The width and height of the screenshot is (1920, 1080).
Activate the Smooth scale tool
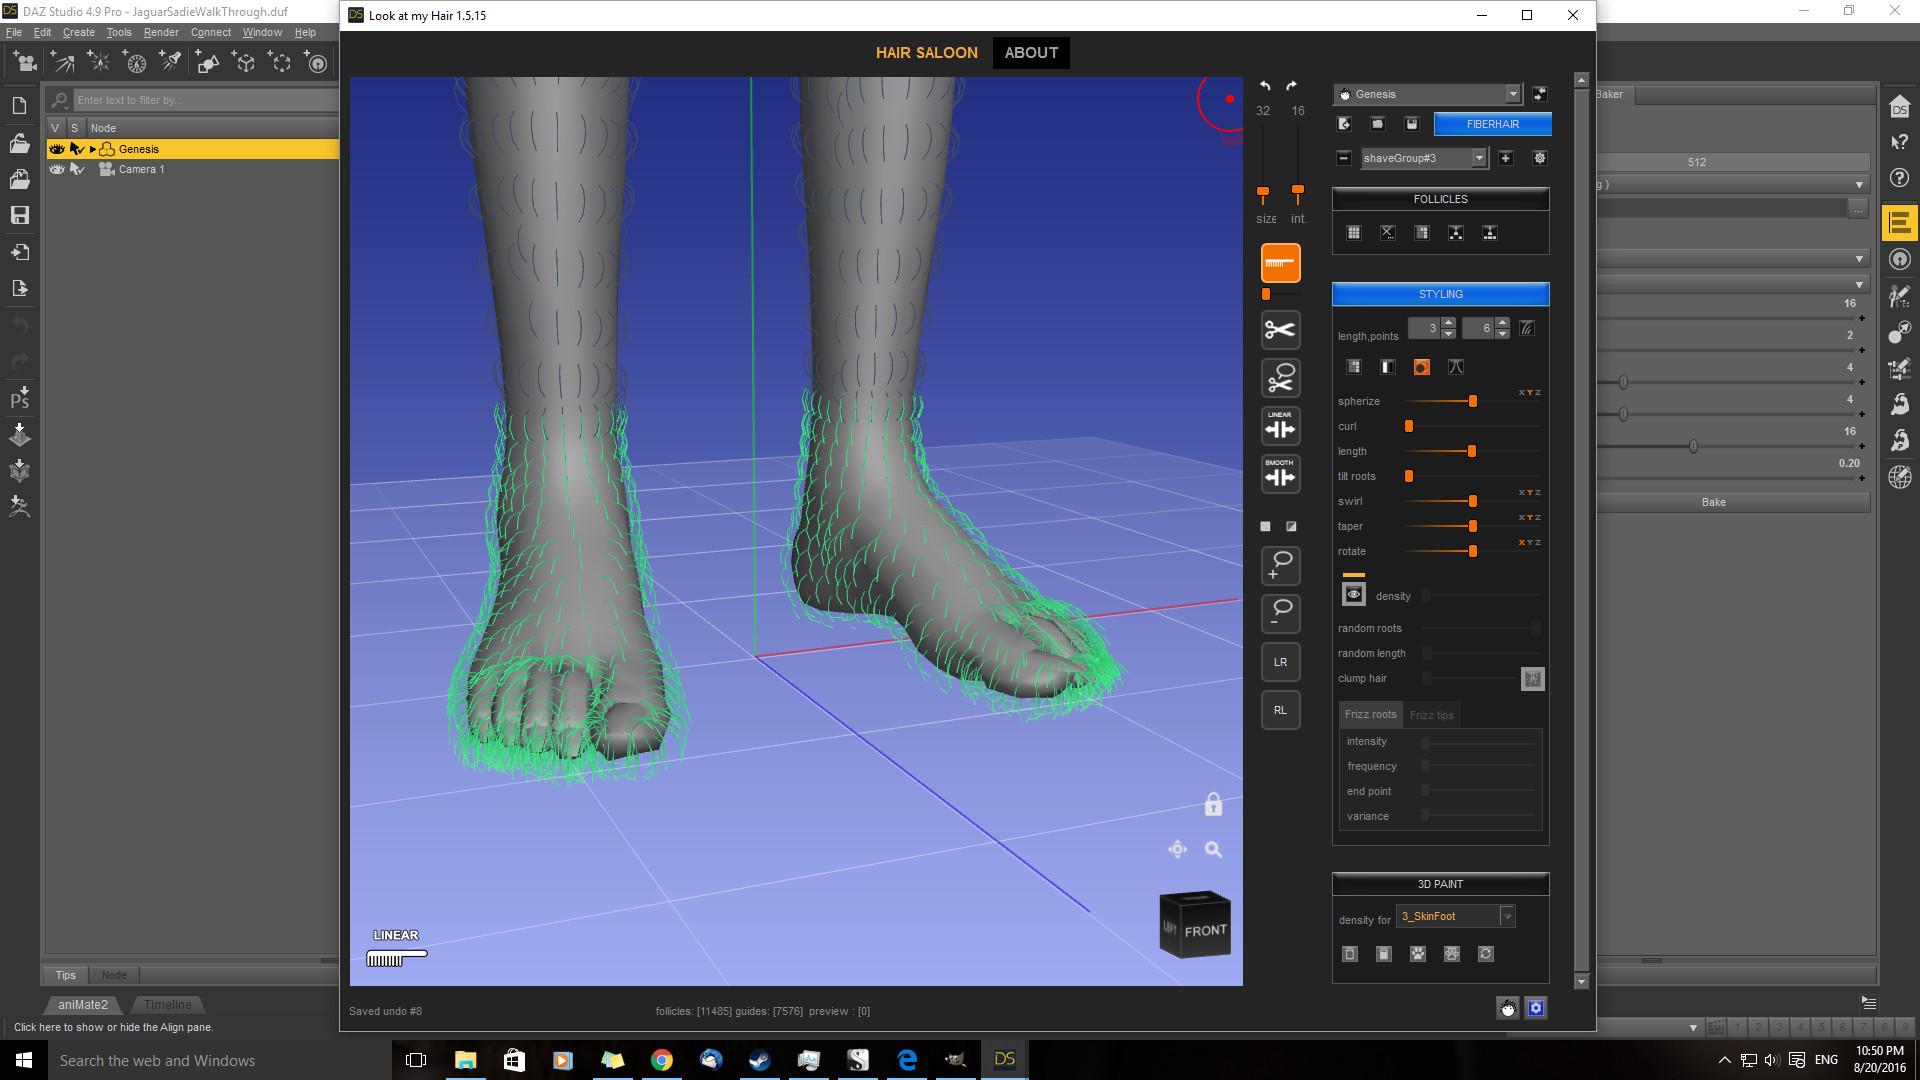1280,474
